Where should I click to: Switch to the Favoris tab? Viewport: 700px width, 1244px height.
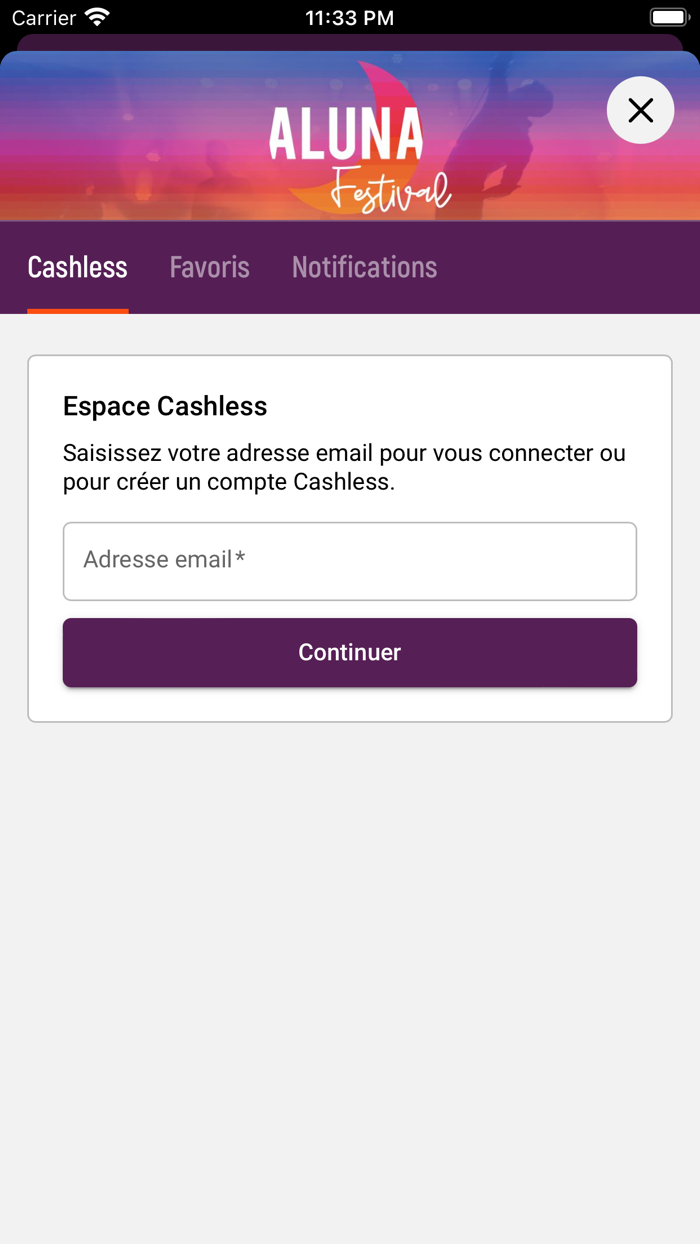pos(209,267)
